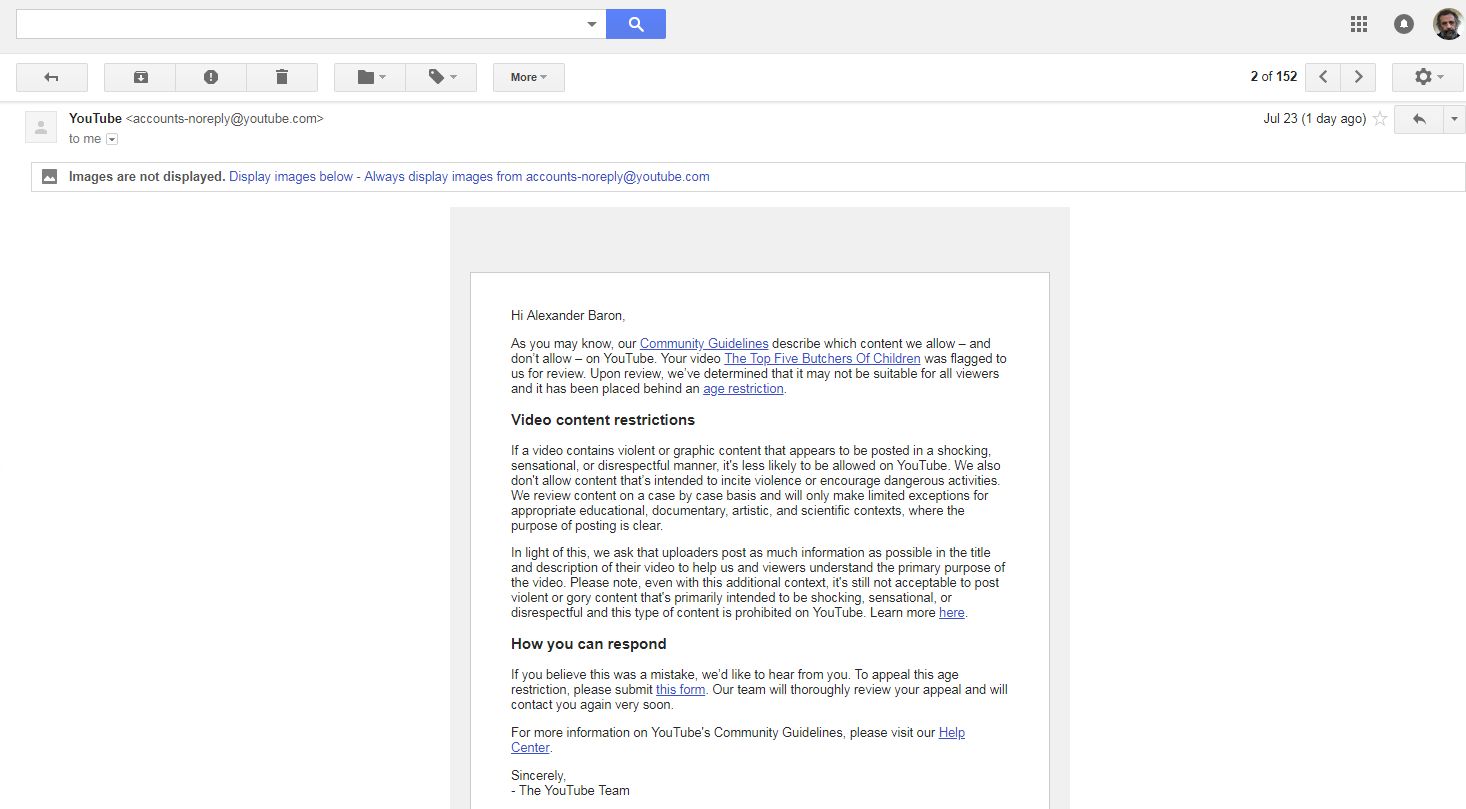
Task: Archive this email
Action: 140,77
